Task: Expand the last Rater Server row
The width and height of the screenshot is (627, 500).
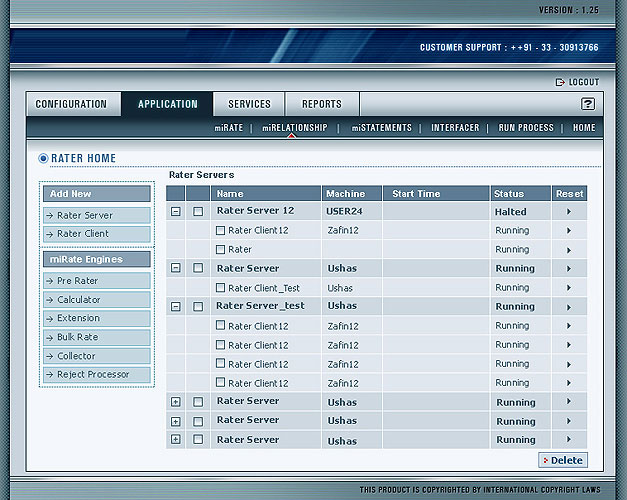Action: coord(176,440)
